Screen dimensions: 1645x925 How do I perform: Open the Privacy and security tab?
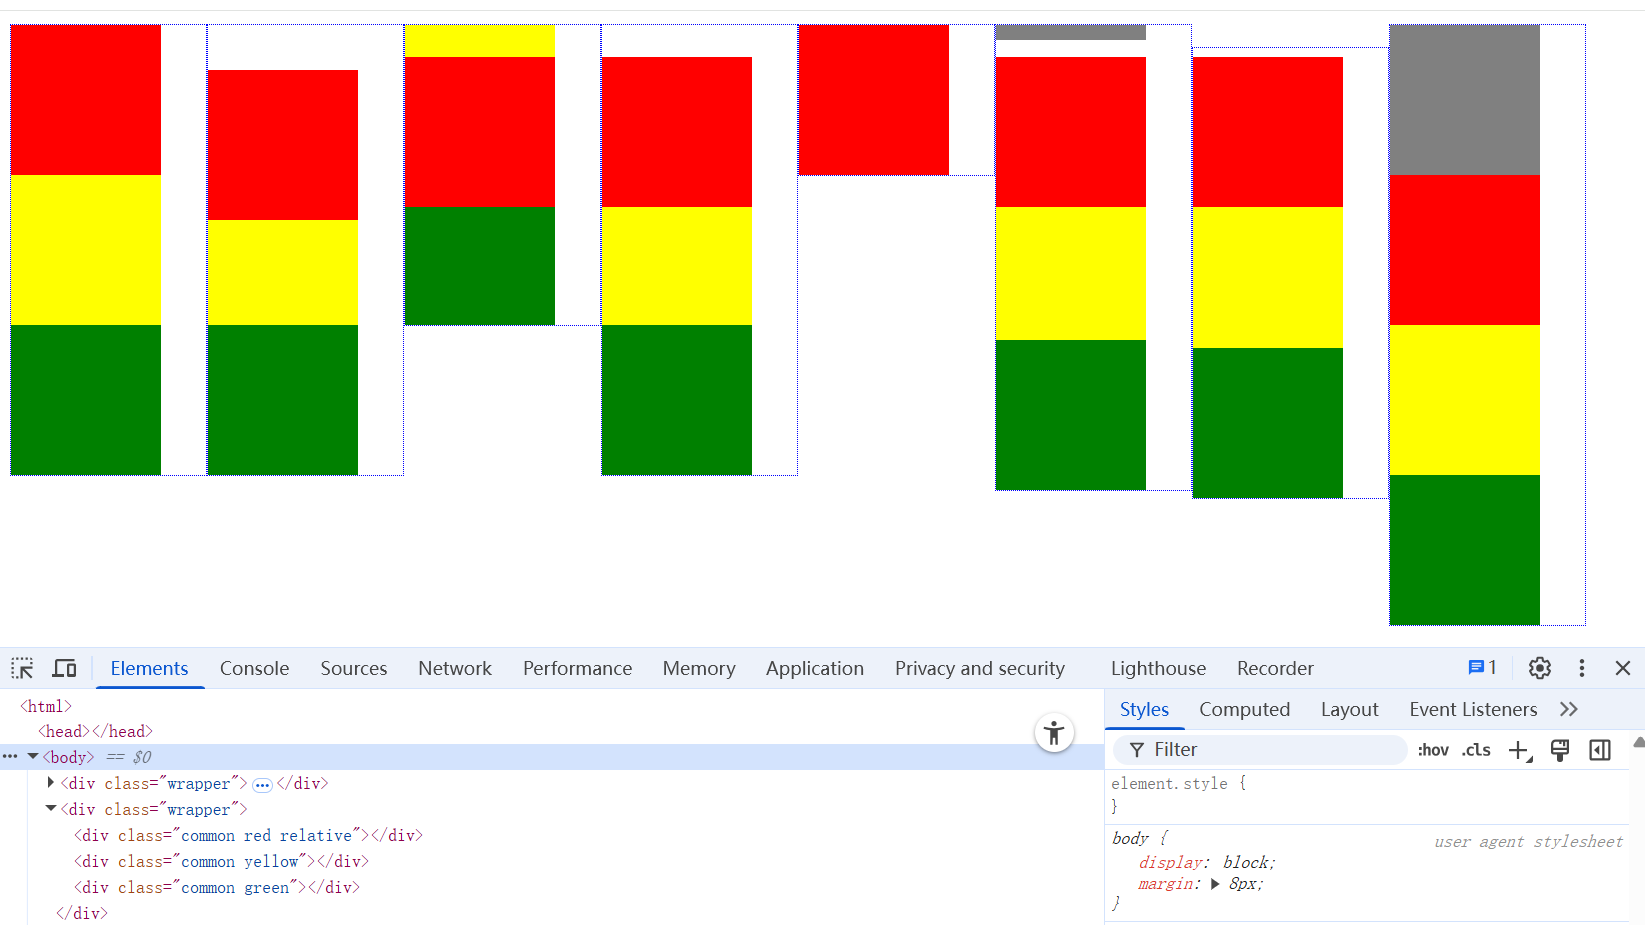pyautogui.click(x=979, y=668)
